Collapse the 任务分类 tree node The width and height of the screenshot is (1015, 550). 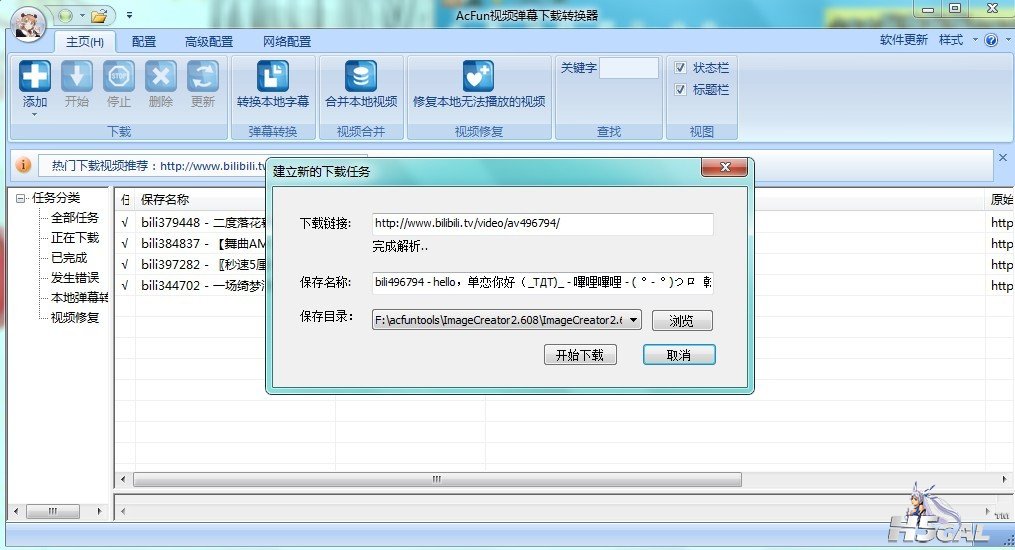[21, 199]
